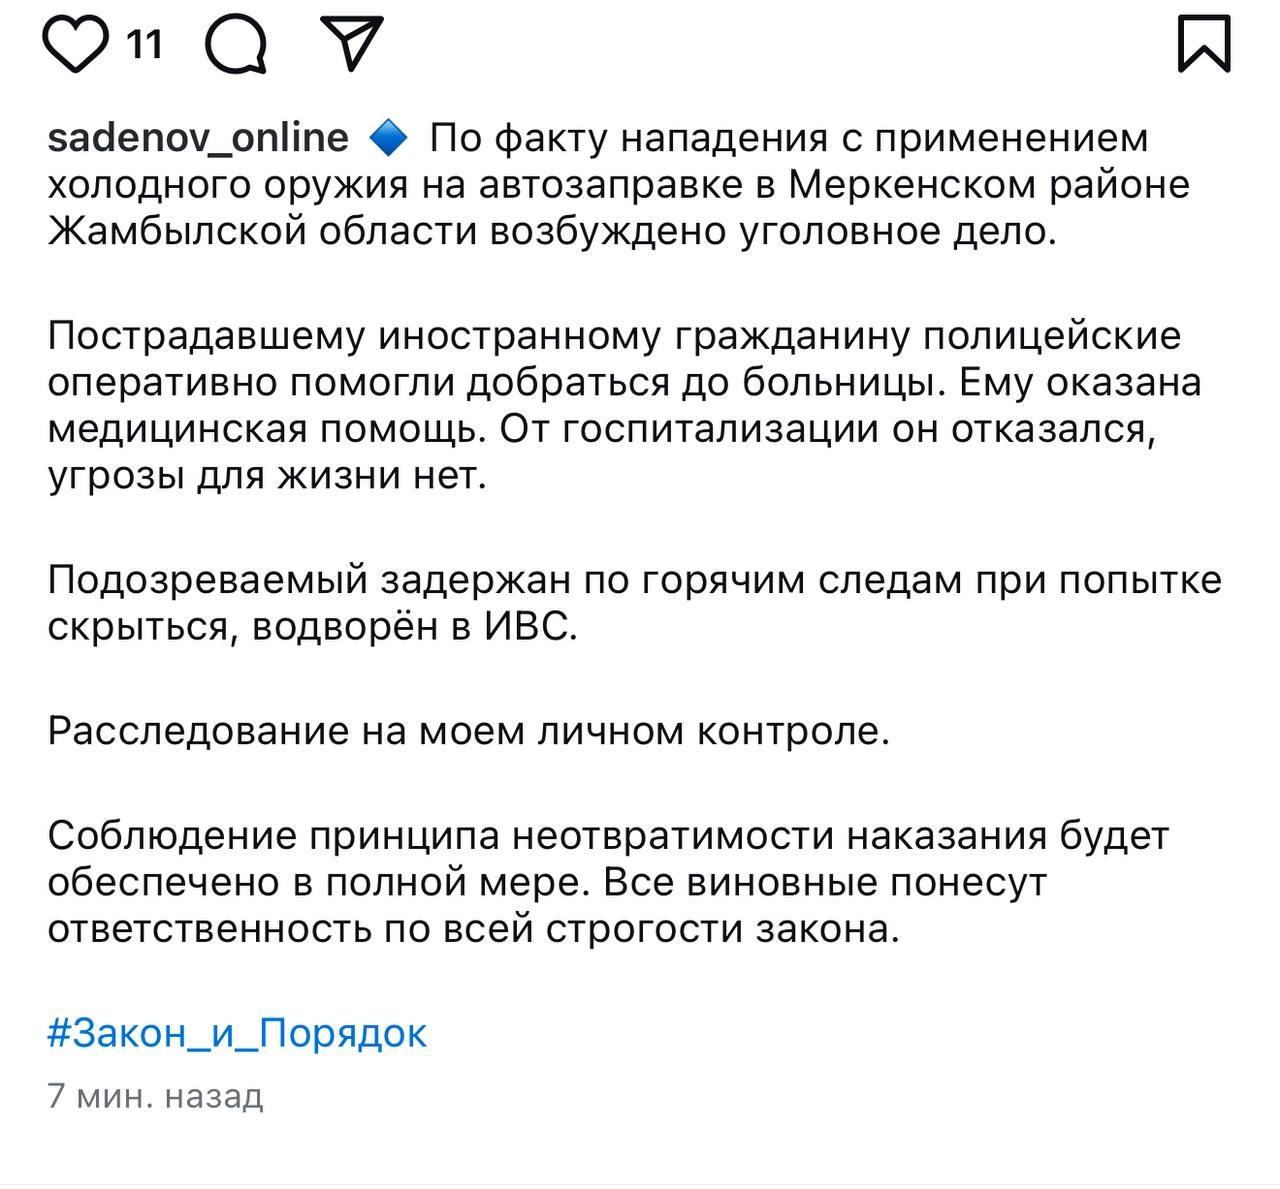Share the post using the paper plane icon
1280x1189 pixels.
click(351, 44)
